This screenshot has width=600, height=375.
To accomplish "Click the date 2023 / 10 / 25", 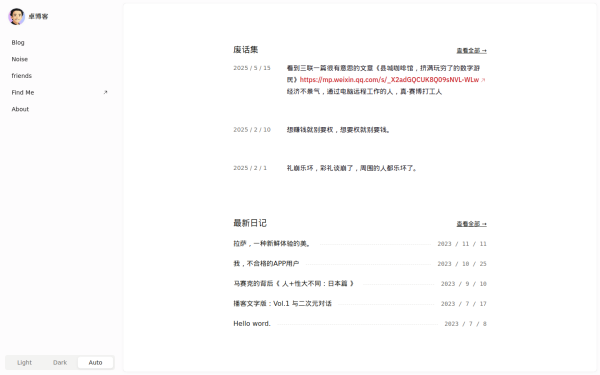I will click(x=462, y=264).
